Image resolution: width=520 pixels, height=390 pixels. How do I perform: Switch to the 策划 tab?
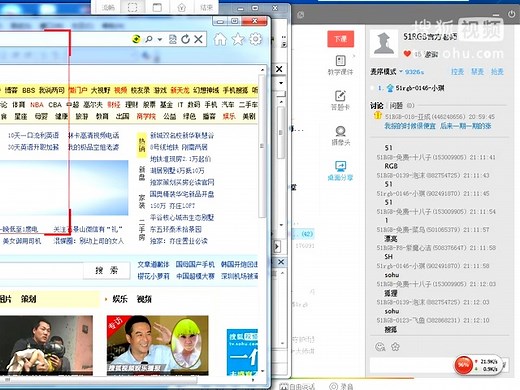click(x=29, y=299)
